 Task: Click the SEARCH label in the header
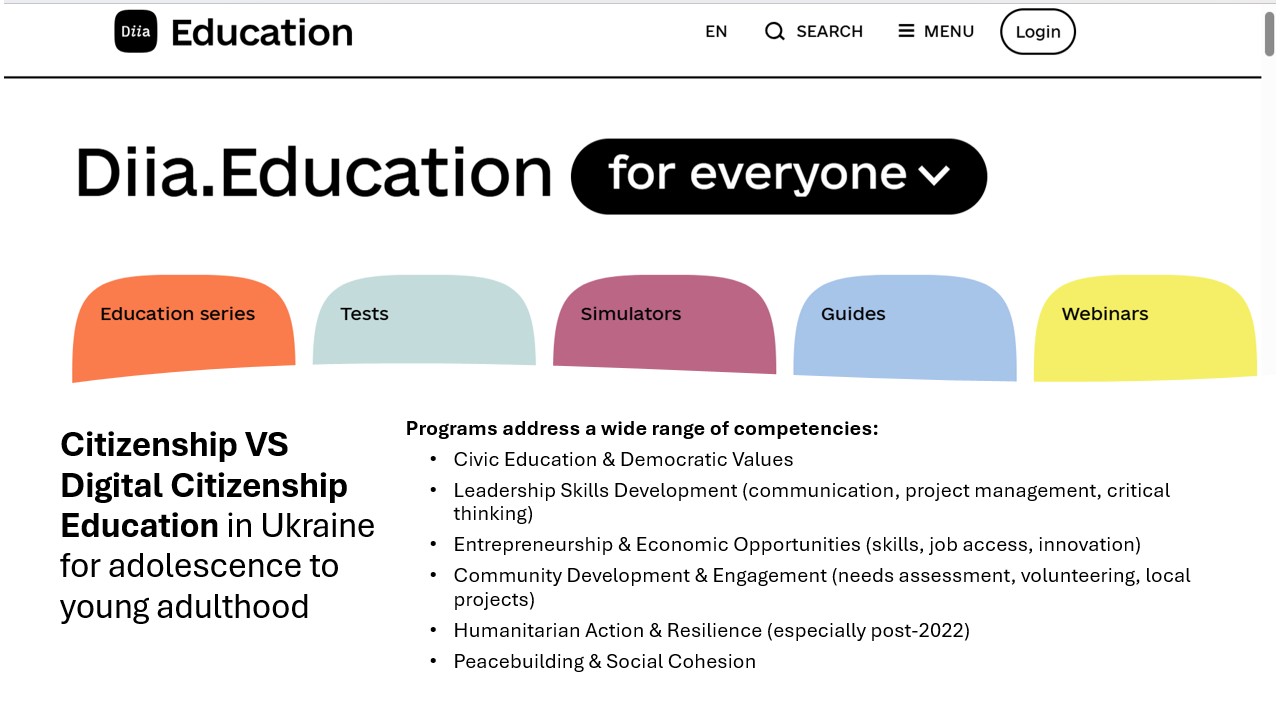click(x=829, y=32)
